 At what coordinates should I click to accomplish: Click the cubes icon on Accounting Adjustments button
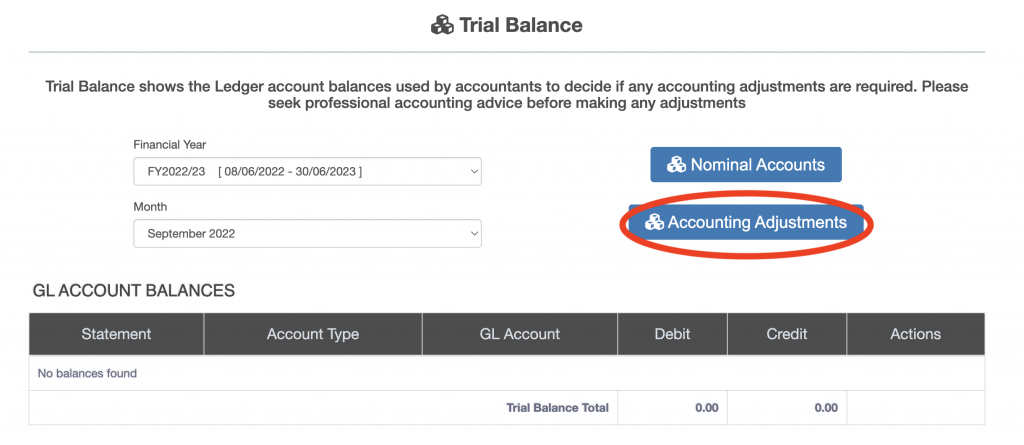(655, 222)
